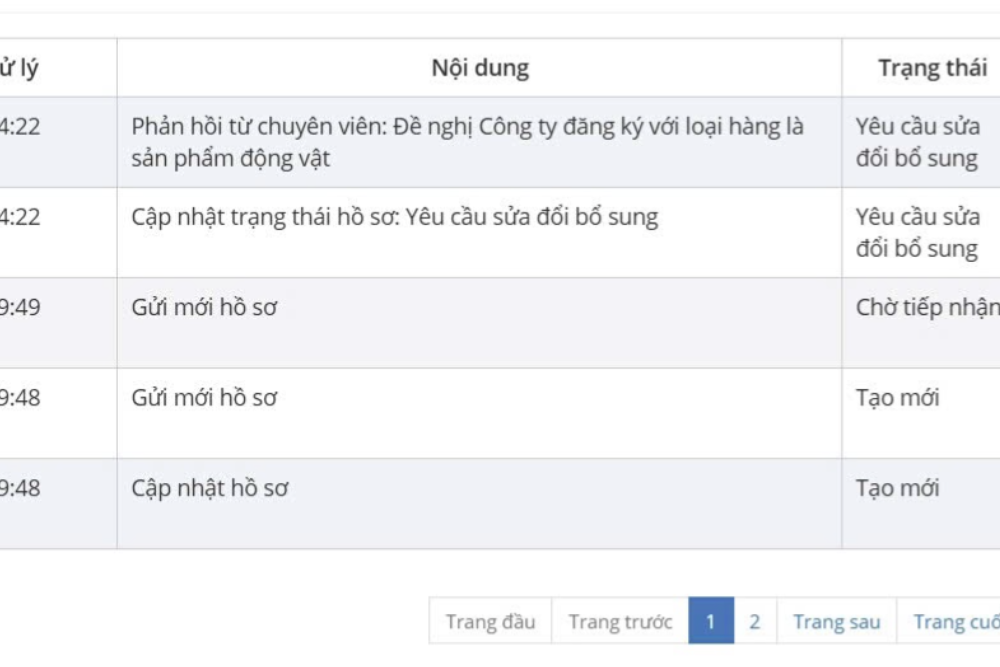
Task: Click Tạo mới status in last row
Action: coord(897,489)
